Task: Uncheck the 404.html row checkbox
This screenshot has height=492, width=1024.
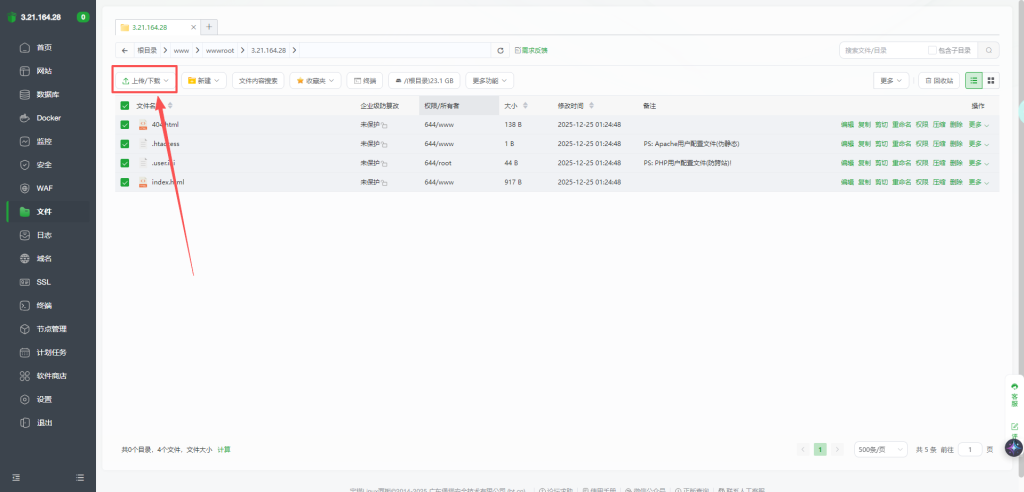Action: coord(125,125)
